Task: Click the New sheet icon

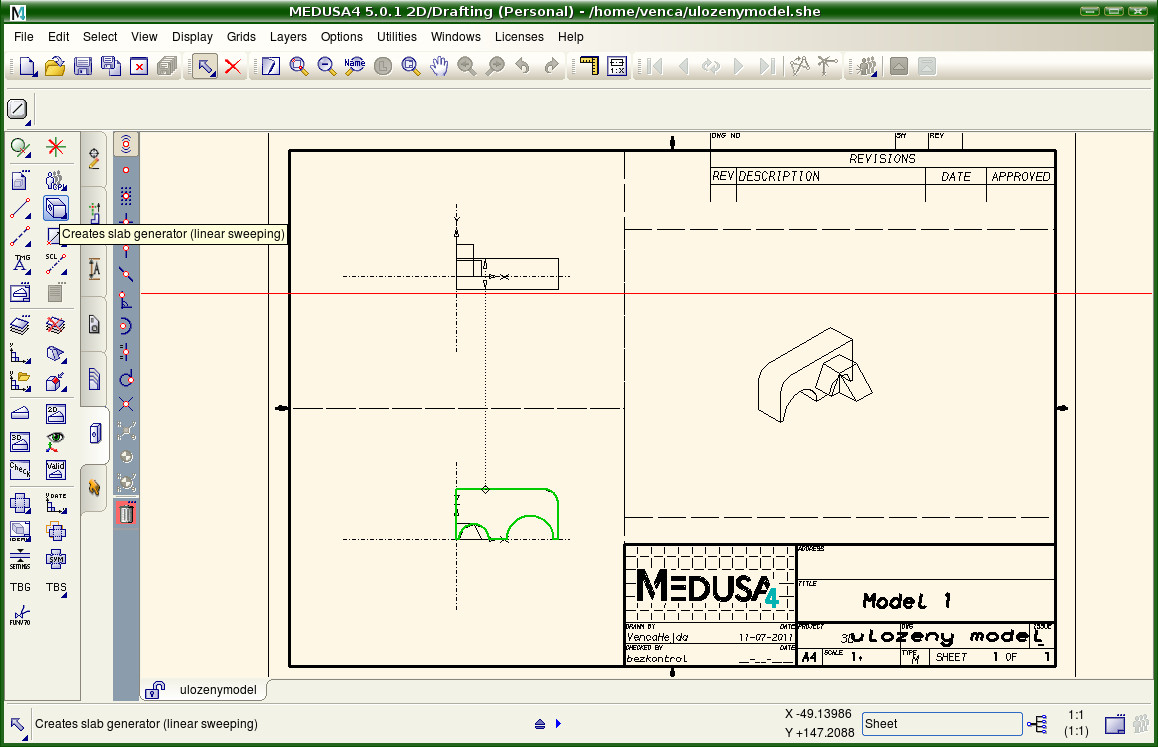Action: [x=27, y=66]
